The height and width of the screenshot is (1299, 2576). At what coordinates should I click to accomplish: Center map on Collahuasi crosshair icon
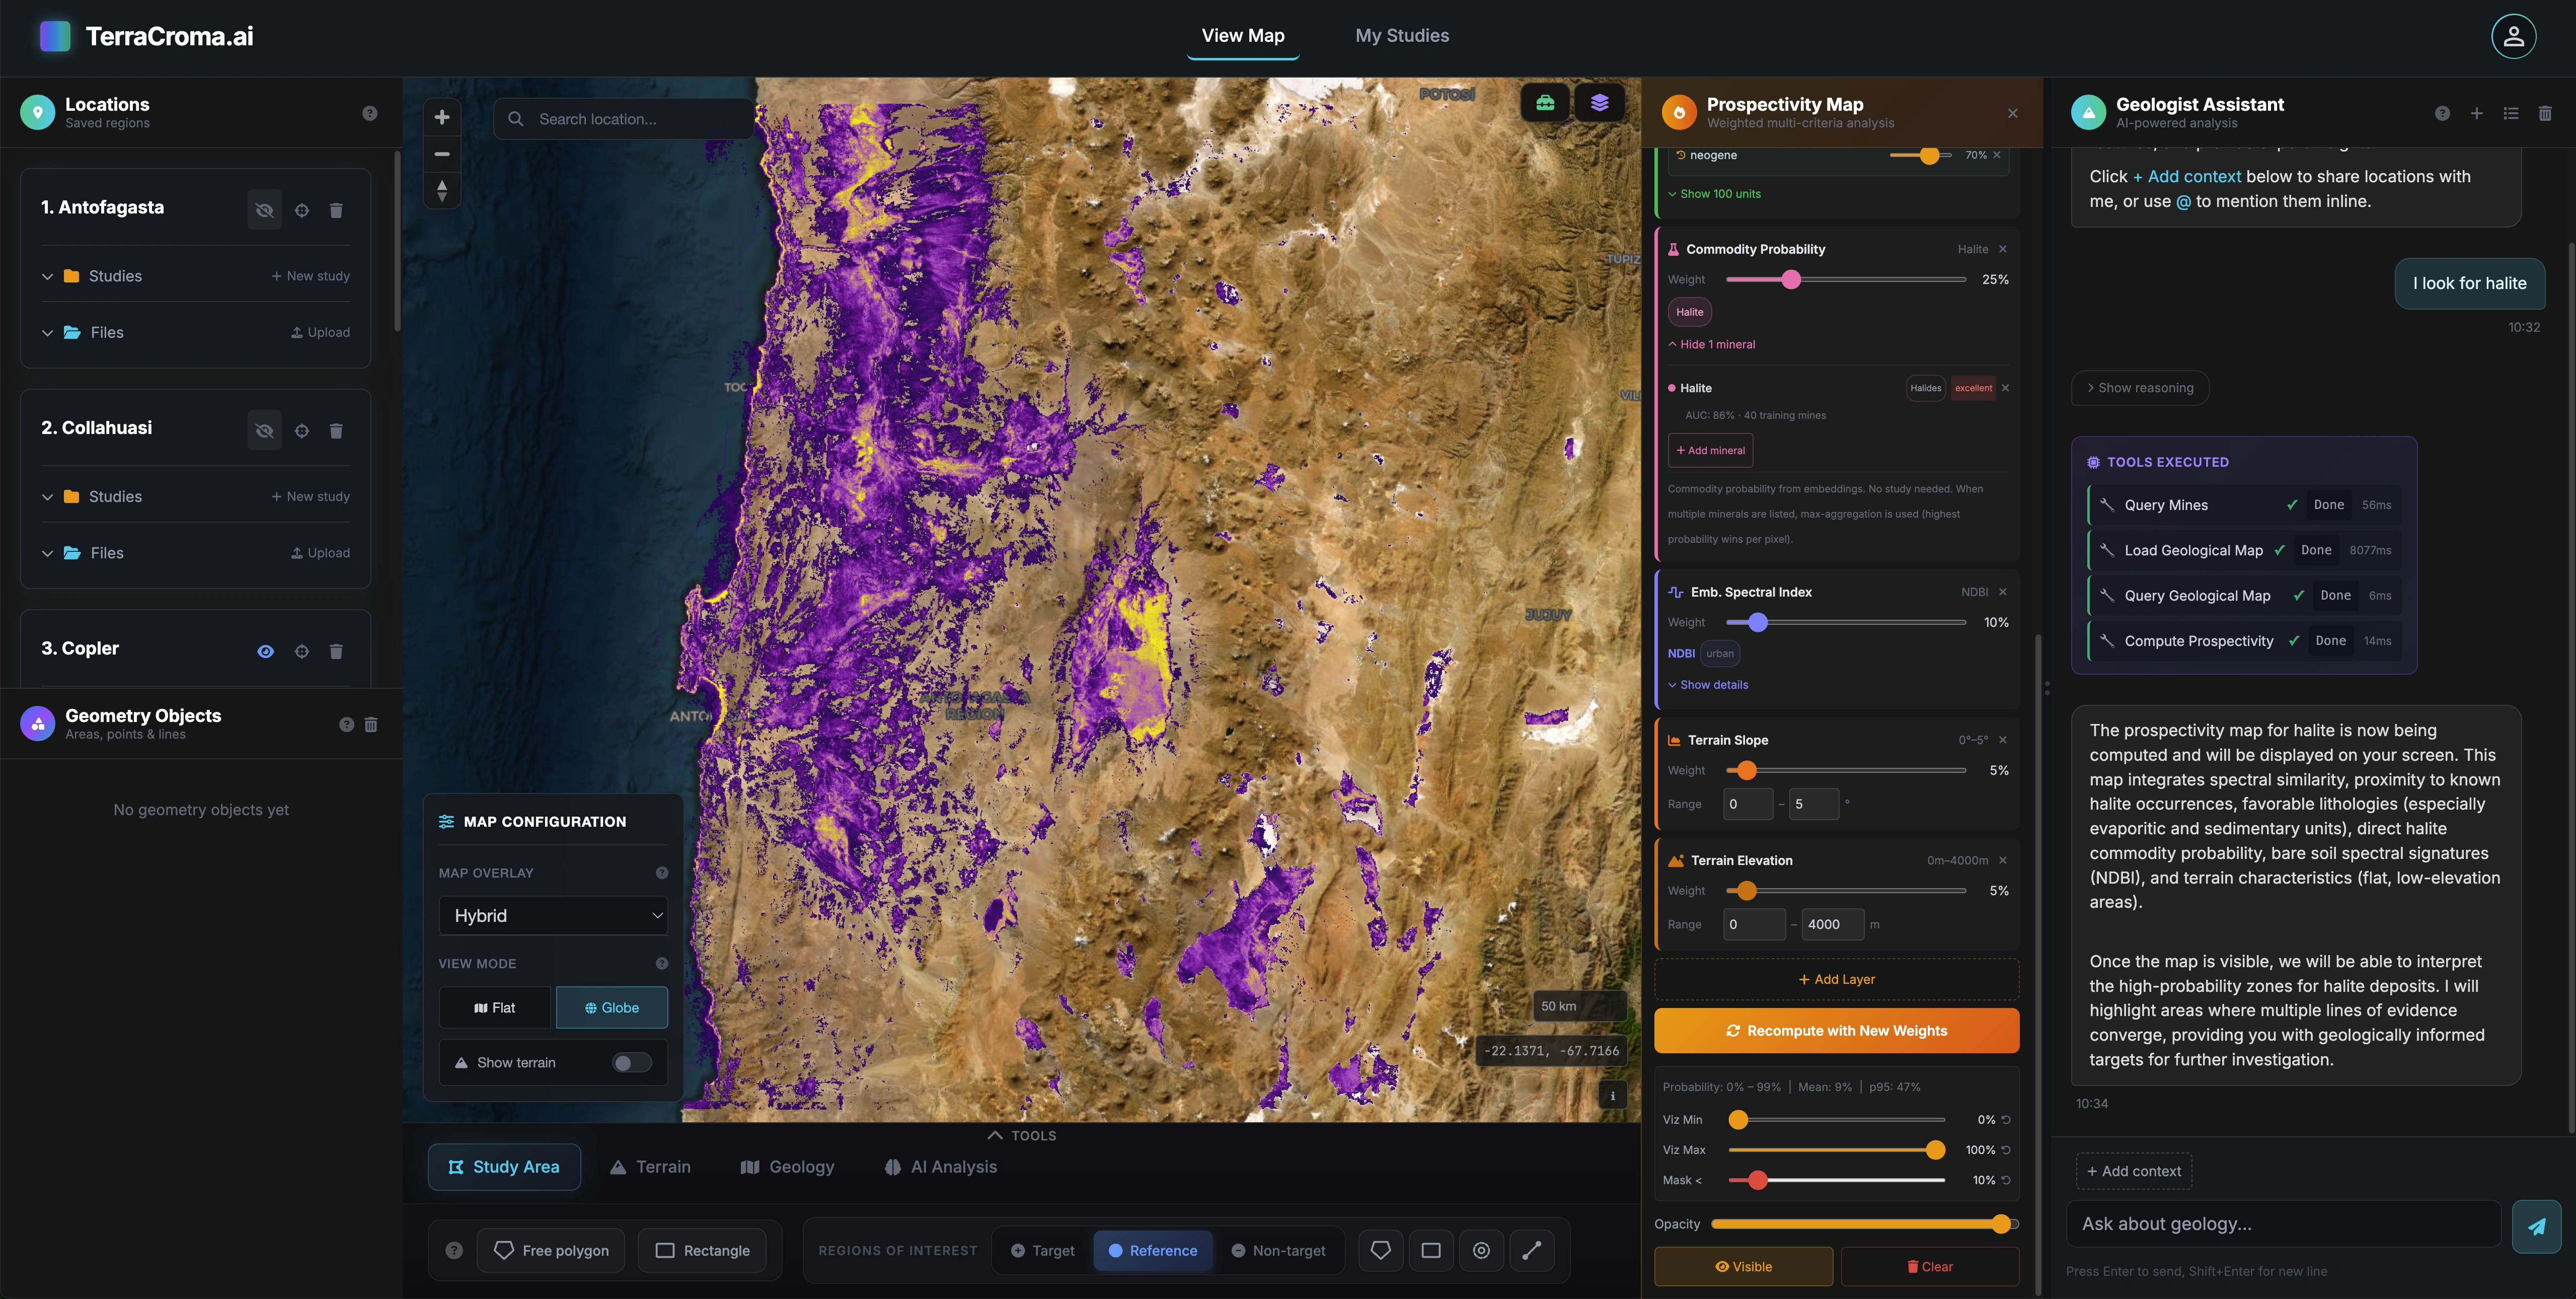click(x=302, y=431)
